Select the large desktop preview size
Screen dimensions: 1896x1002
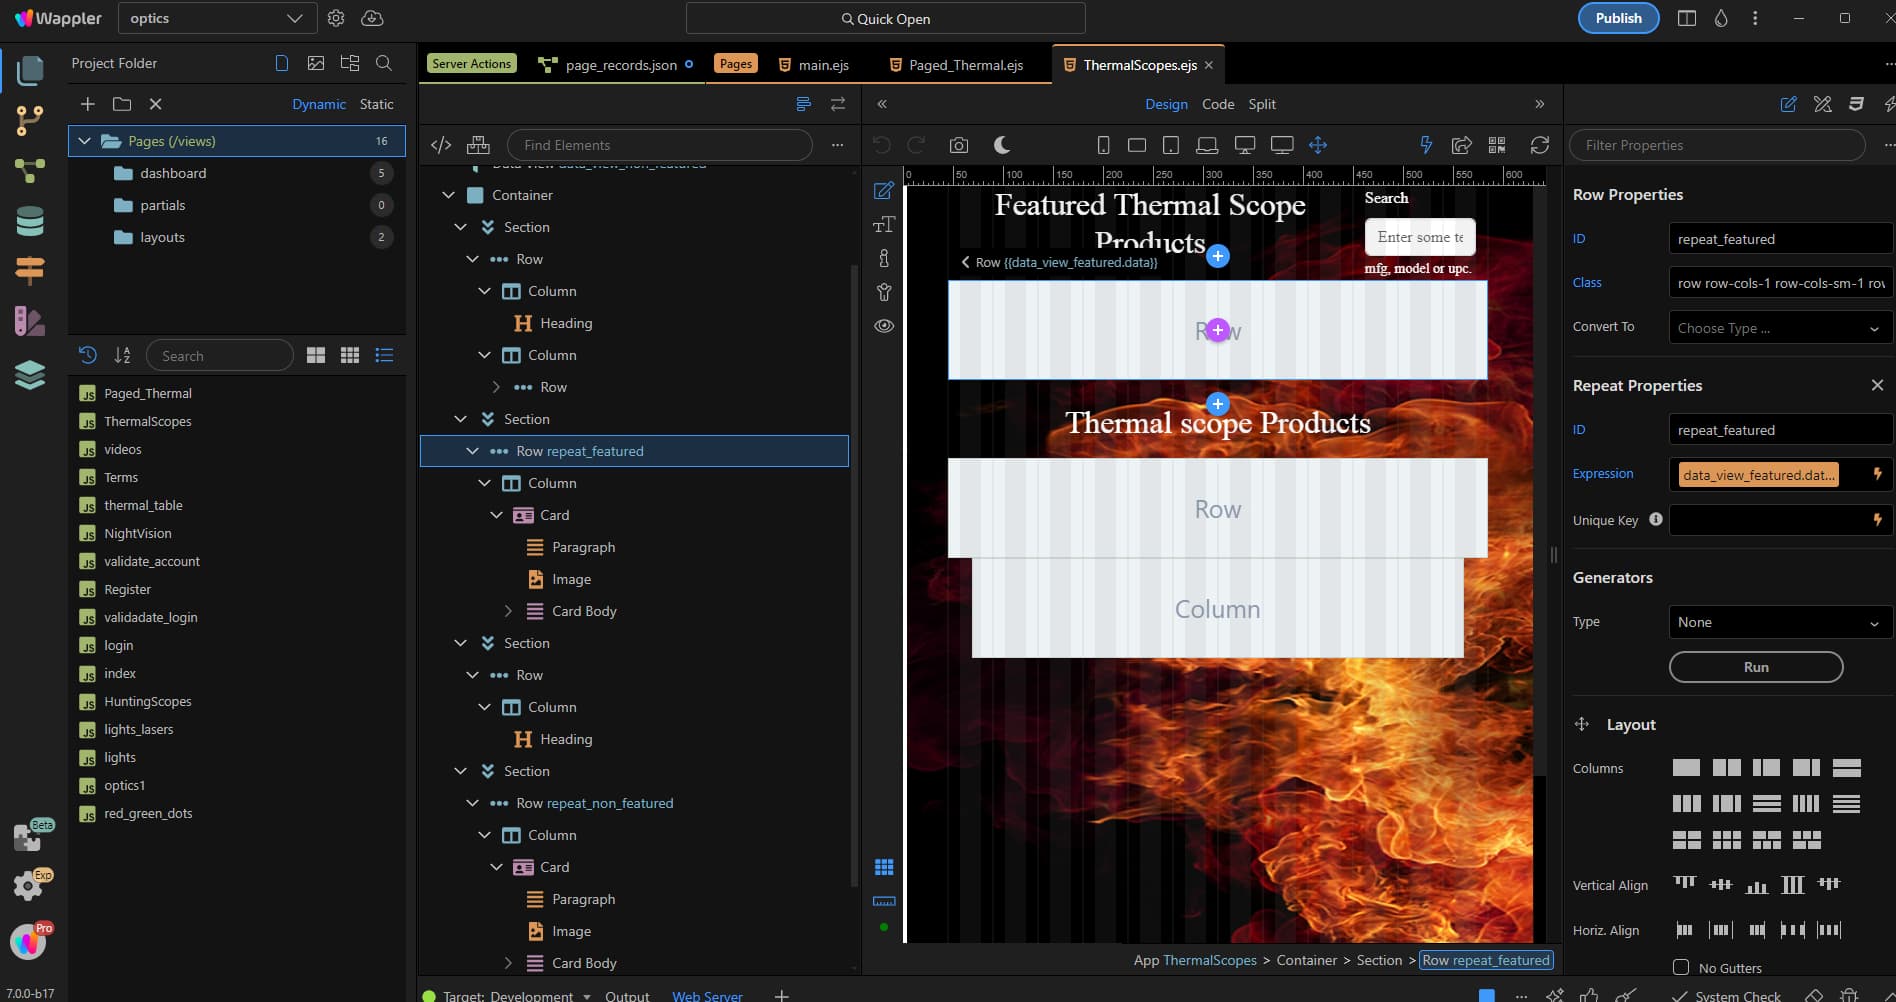pos(1281,145)
